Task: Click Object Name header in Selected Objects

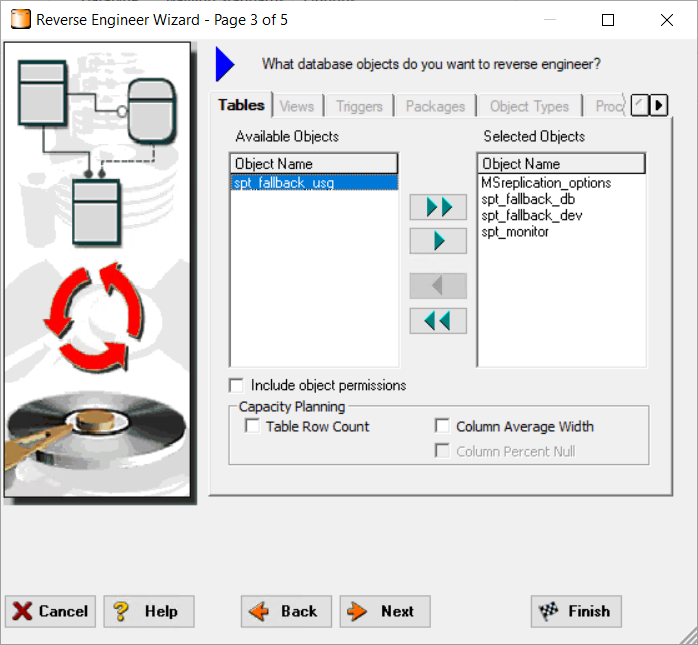Action: click(x=561, y=164)
